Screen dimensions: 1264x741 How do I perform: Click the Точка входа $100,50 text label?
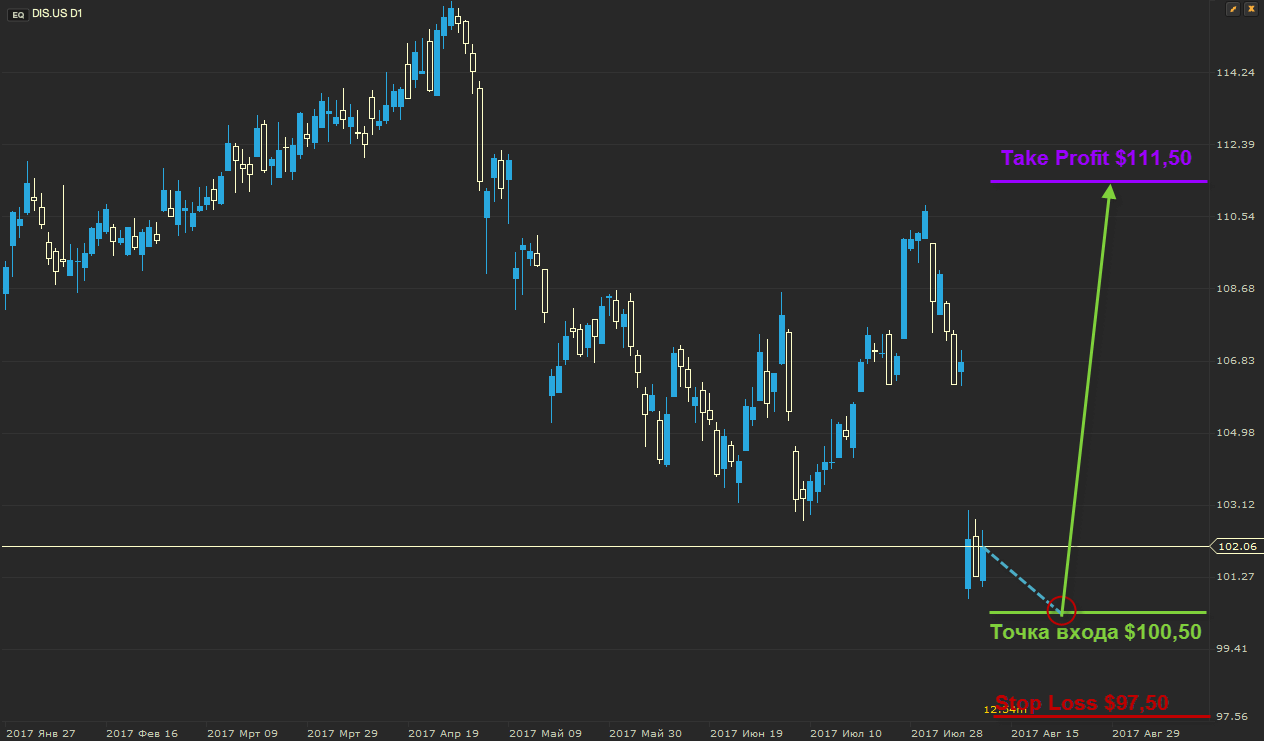coord(1095,632)
